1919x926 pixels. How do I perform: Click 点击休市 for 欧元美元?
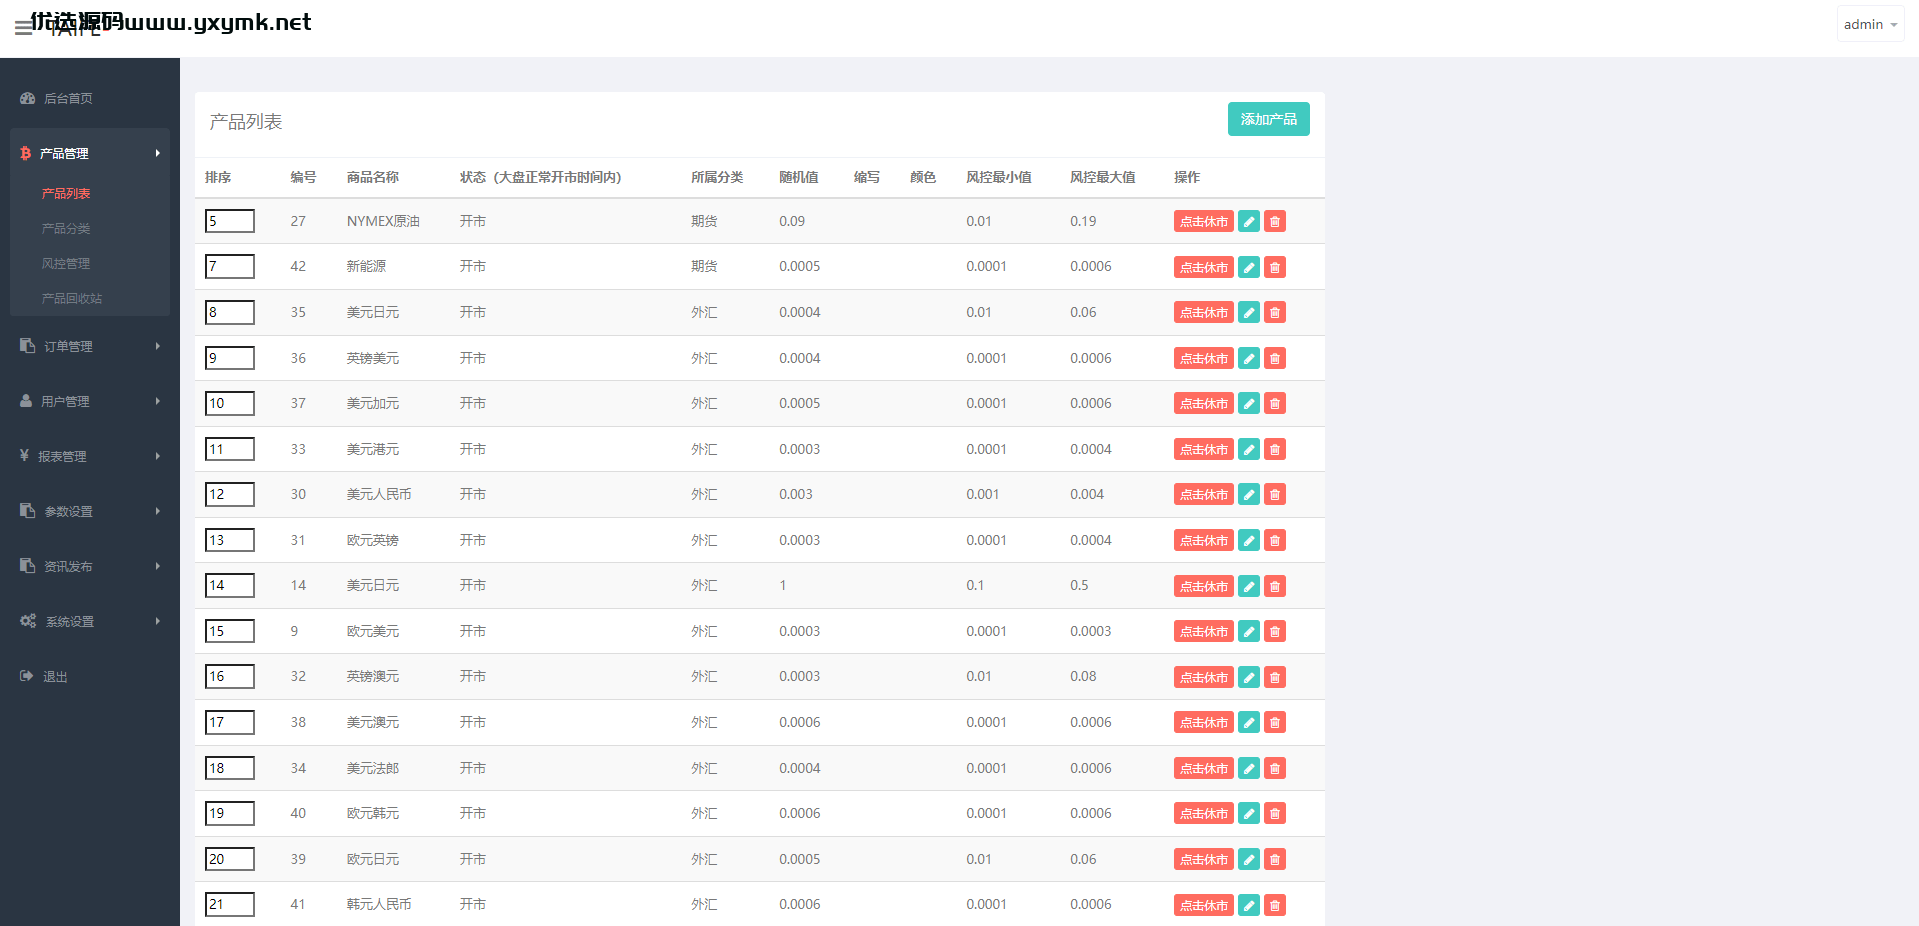[x=1204, y=631]
